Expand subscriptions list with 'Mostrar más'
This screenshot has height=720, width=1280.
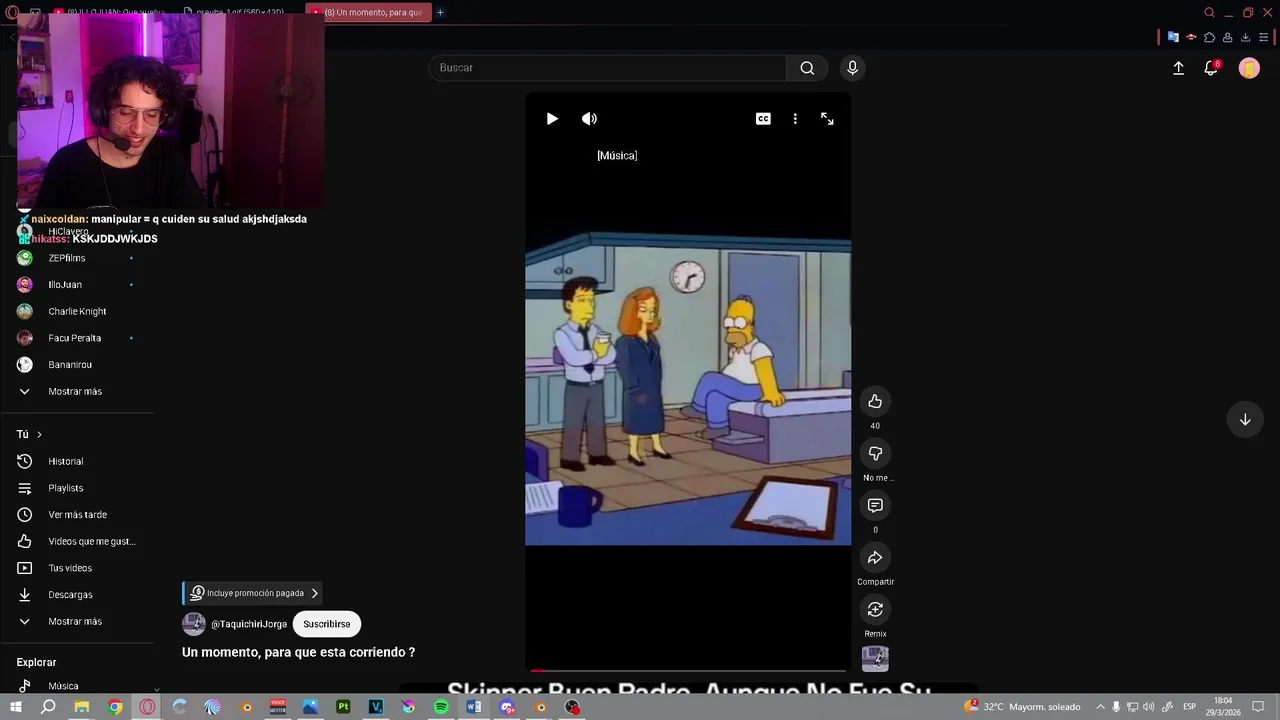(75, 391)
